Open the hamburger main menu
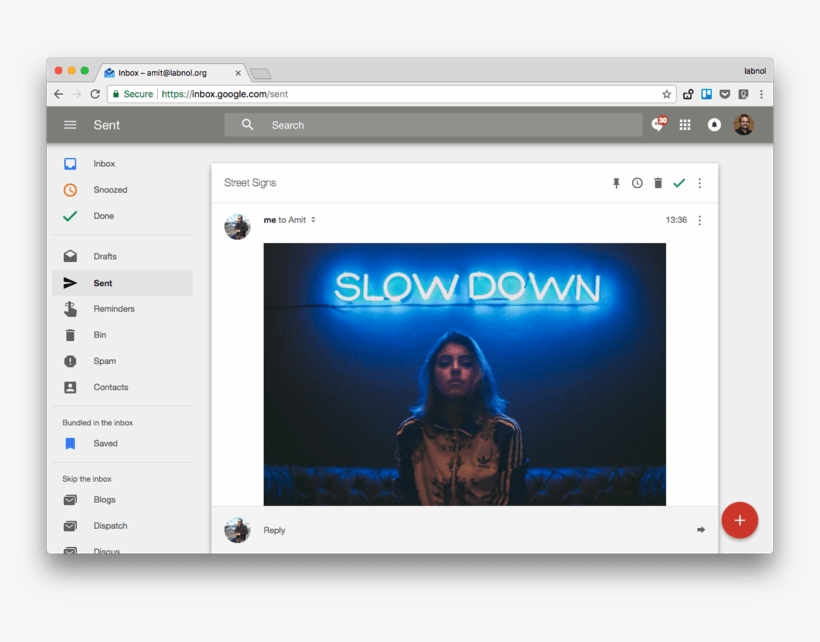 [x=70, y=125]
